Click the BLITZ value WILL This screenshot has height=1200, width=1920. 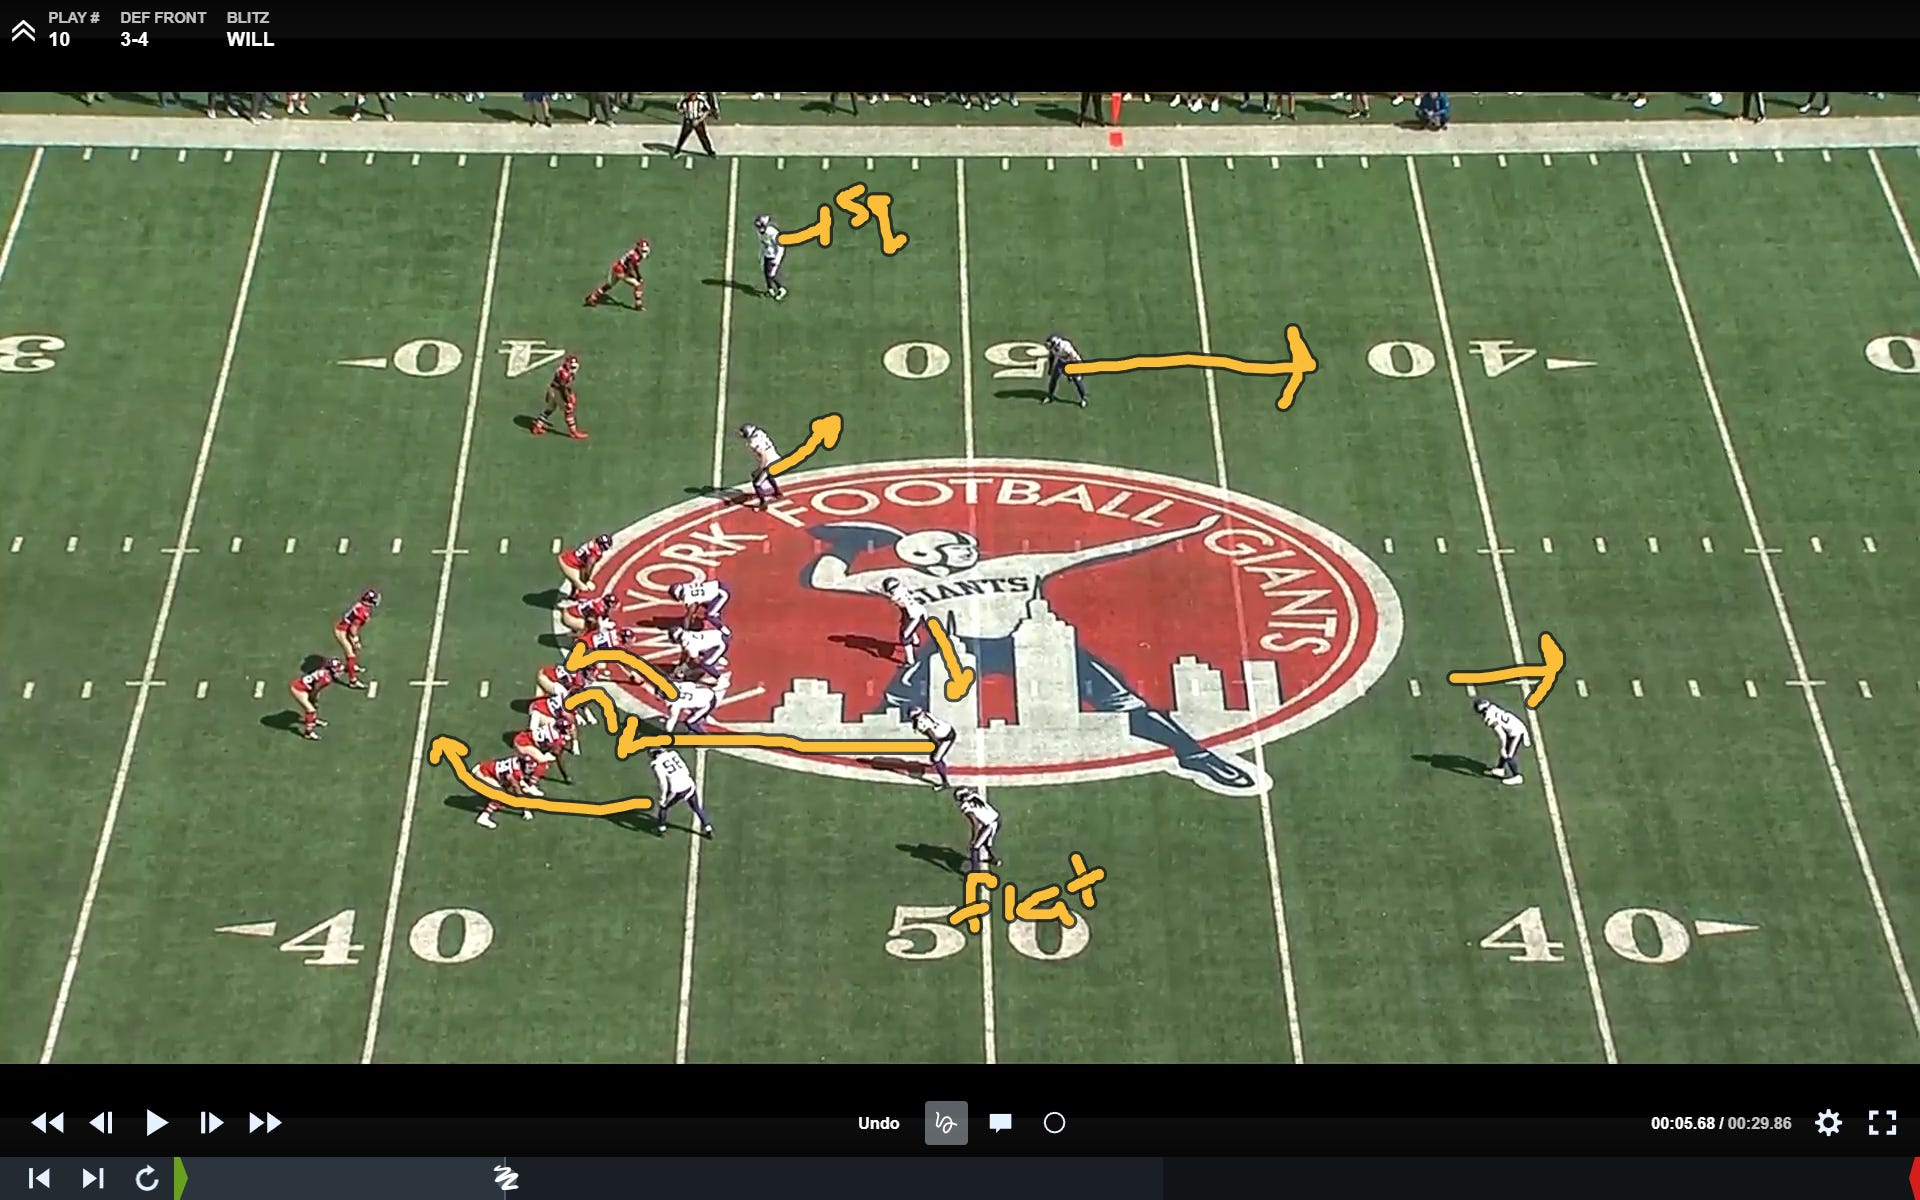pos(250,39)
